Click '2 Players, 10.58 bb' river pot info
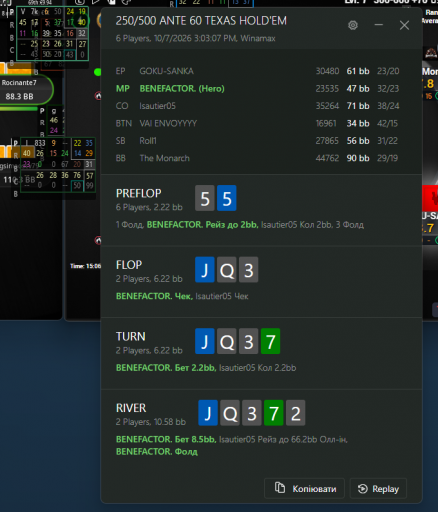The width and height of the screenshot is (438, 512). tap(151, 422)
